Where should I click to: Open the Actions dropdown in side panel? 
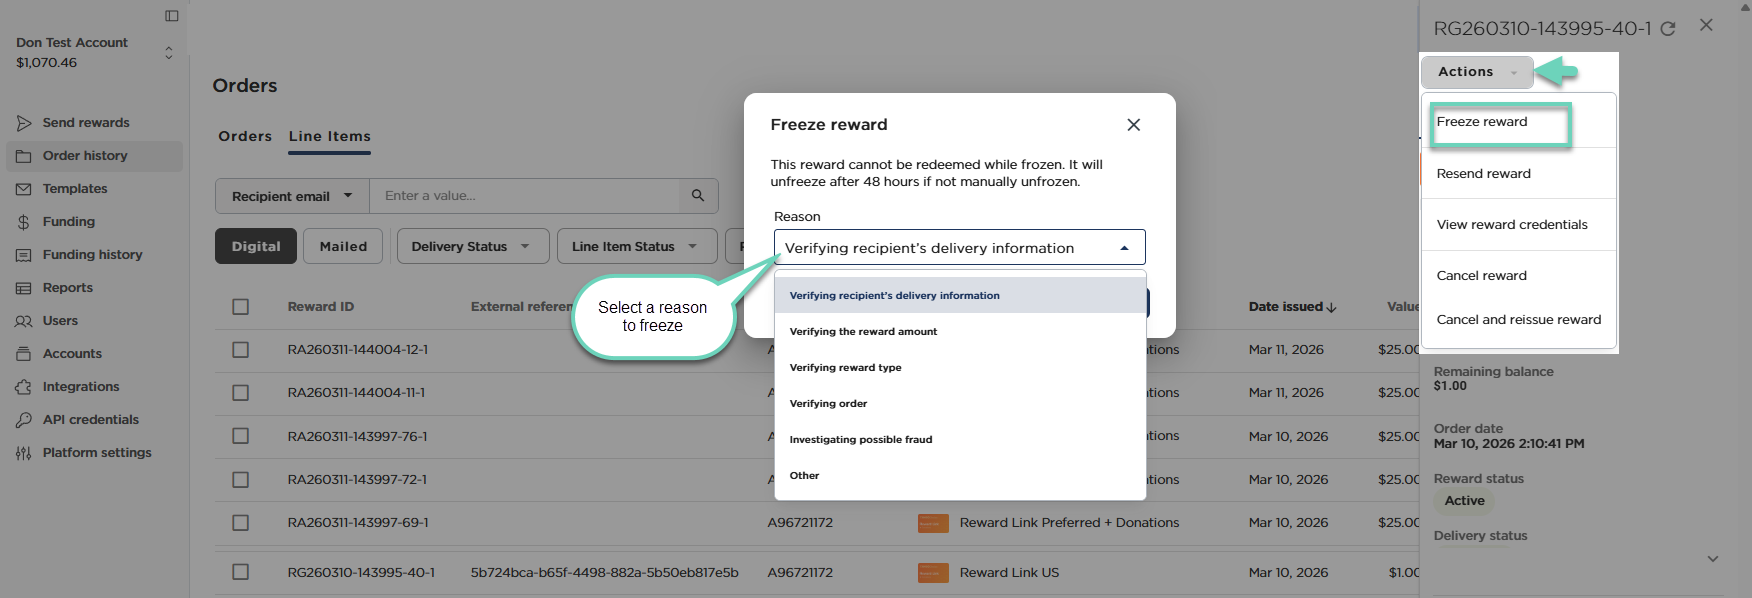(1476, 72)
